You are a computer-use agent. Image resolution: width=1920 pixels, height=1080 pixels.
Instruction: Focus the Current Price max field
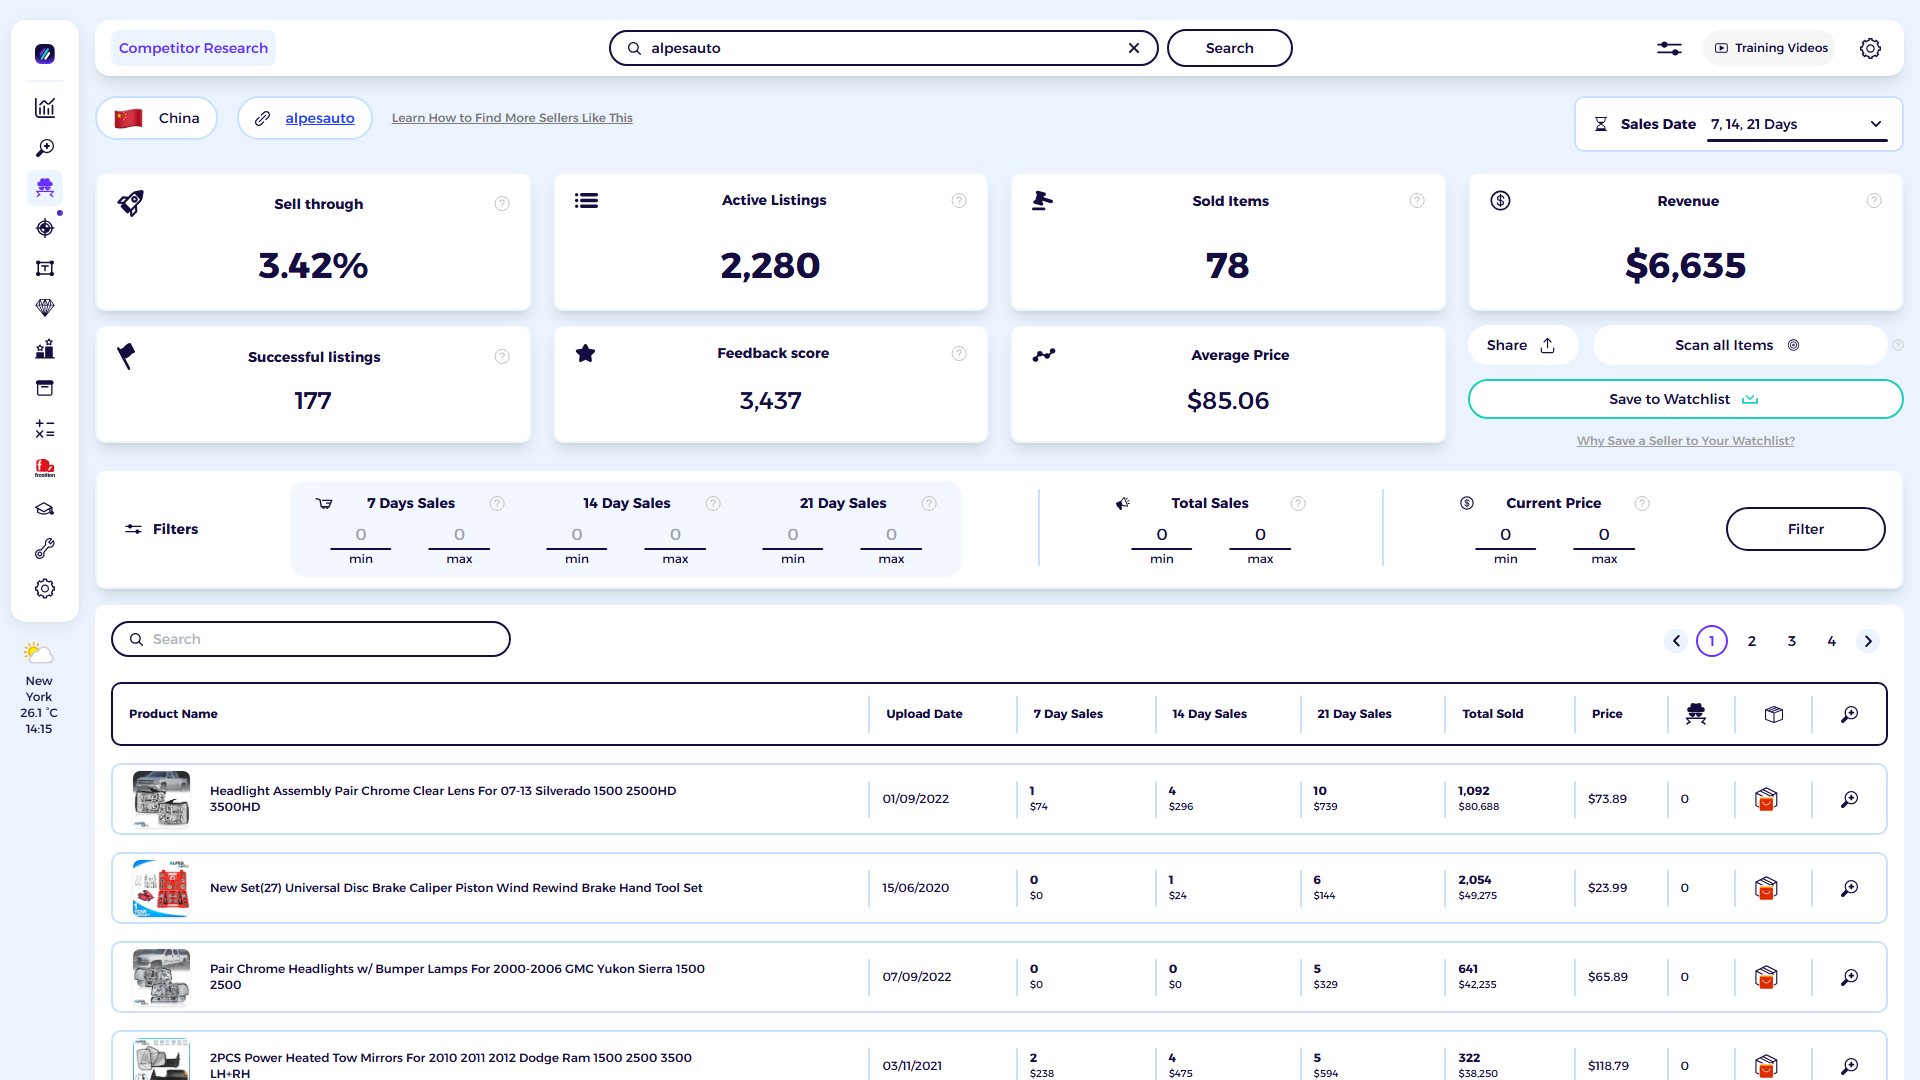(x=1604, y=535)
